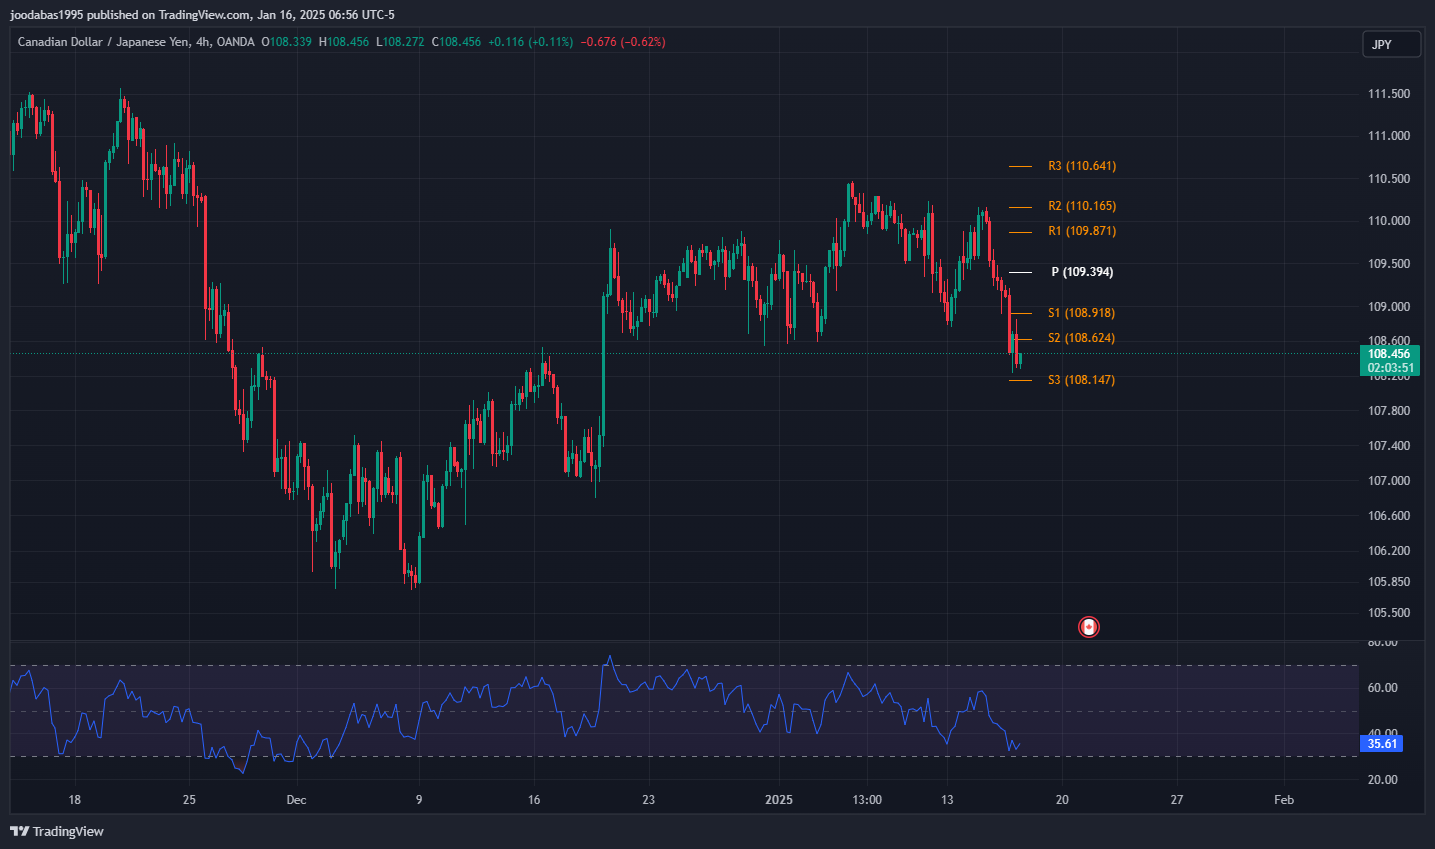Click the blue 35.61 RSI value tag
The image size is (1435, 849).
1382,744
